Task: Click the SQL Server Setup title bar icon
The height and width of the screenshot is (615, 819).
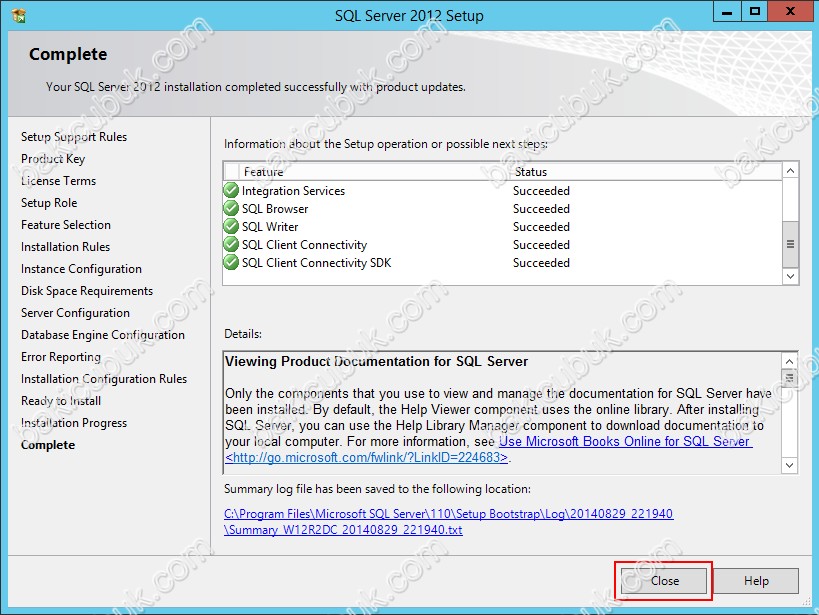Action: (18, 16)
